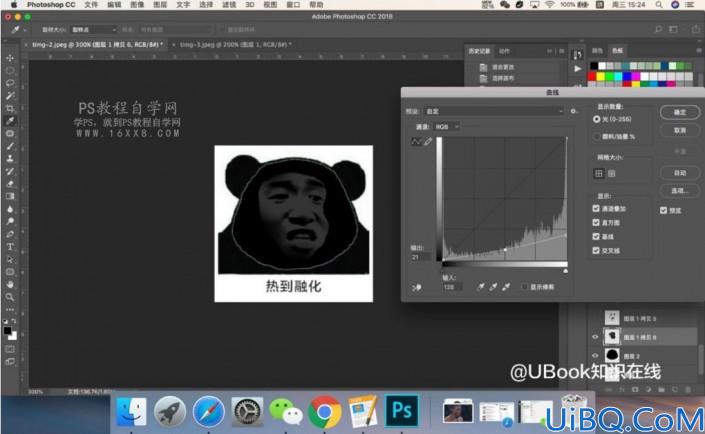The width and height of the screenshot is (705, 434).
Task: Select the Light (0-255) radio option
Action: click(597, 119)
